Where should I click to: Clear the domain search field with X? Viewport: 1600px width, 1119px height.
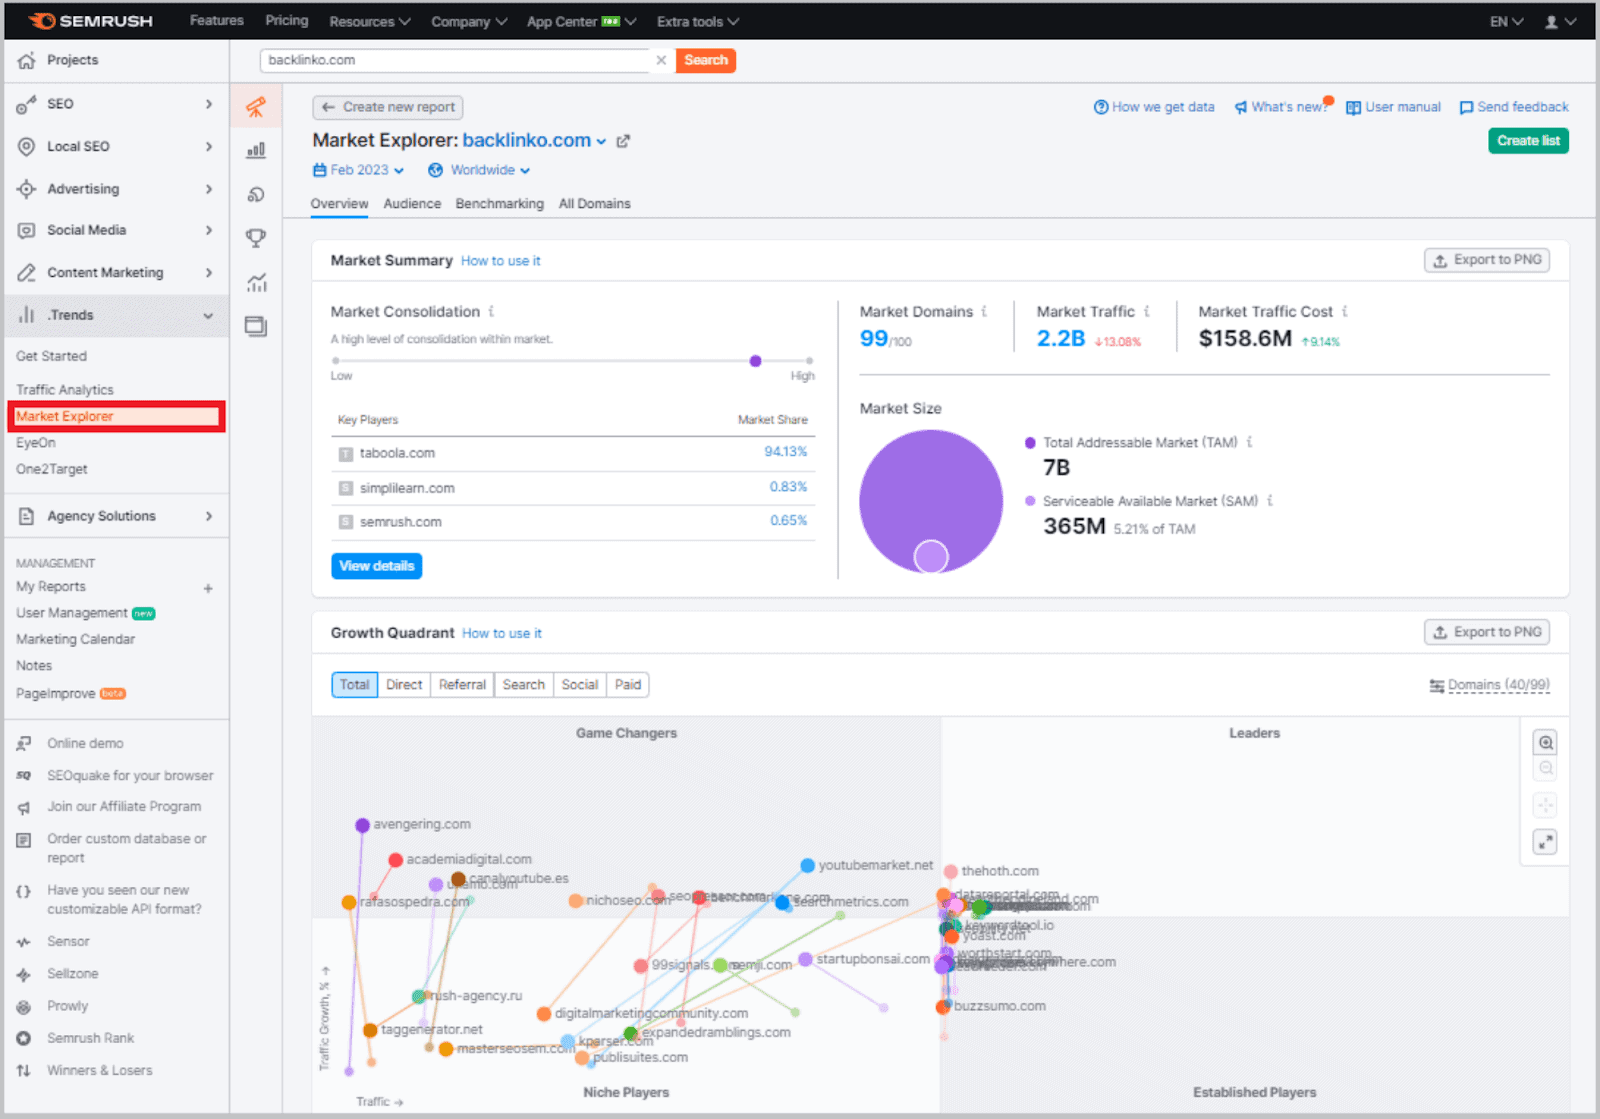661,60
